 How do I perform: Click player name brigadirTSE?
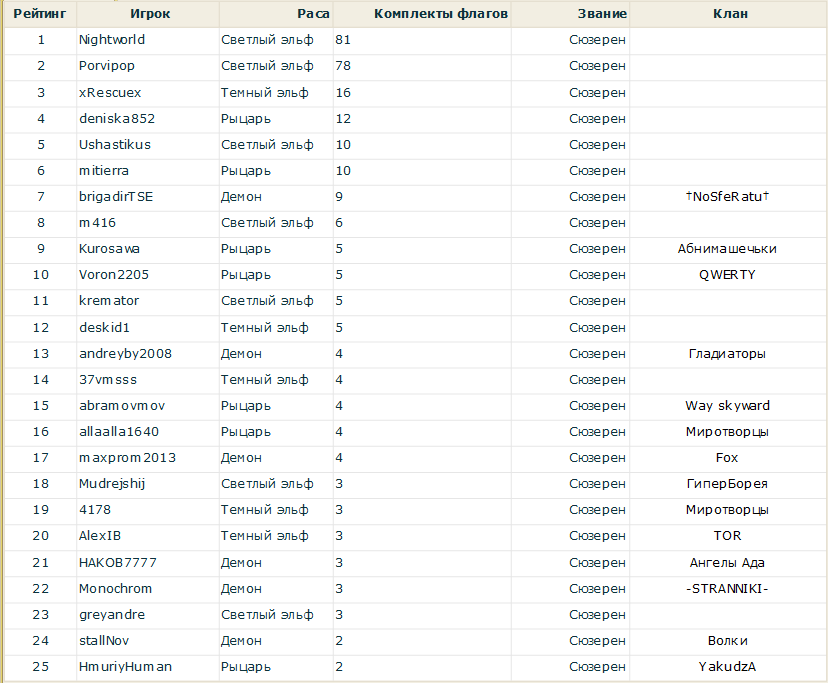click(116, 197)
